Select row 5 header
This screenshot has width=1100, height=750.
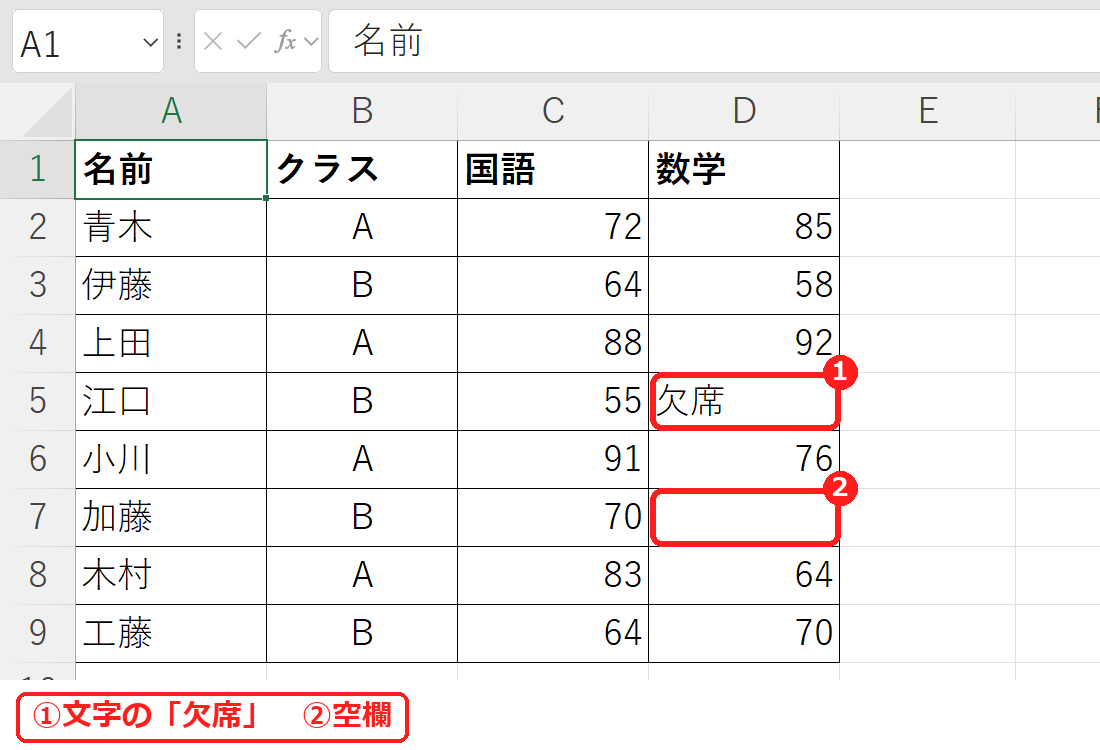click(38, 401)
